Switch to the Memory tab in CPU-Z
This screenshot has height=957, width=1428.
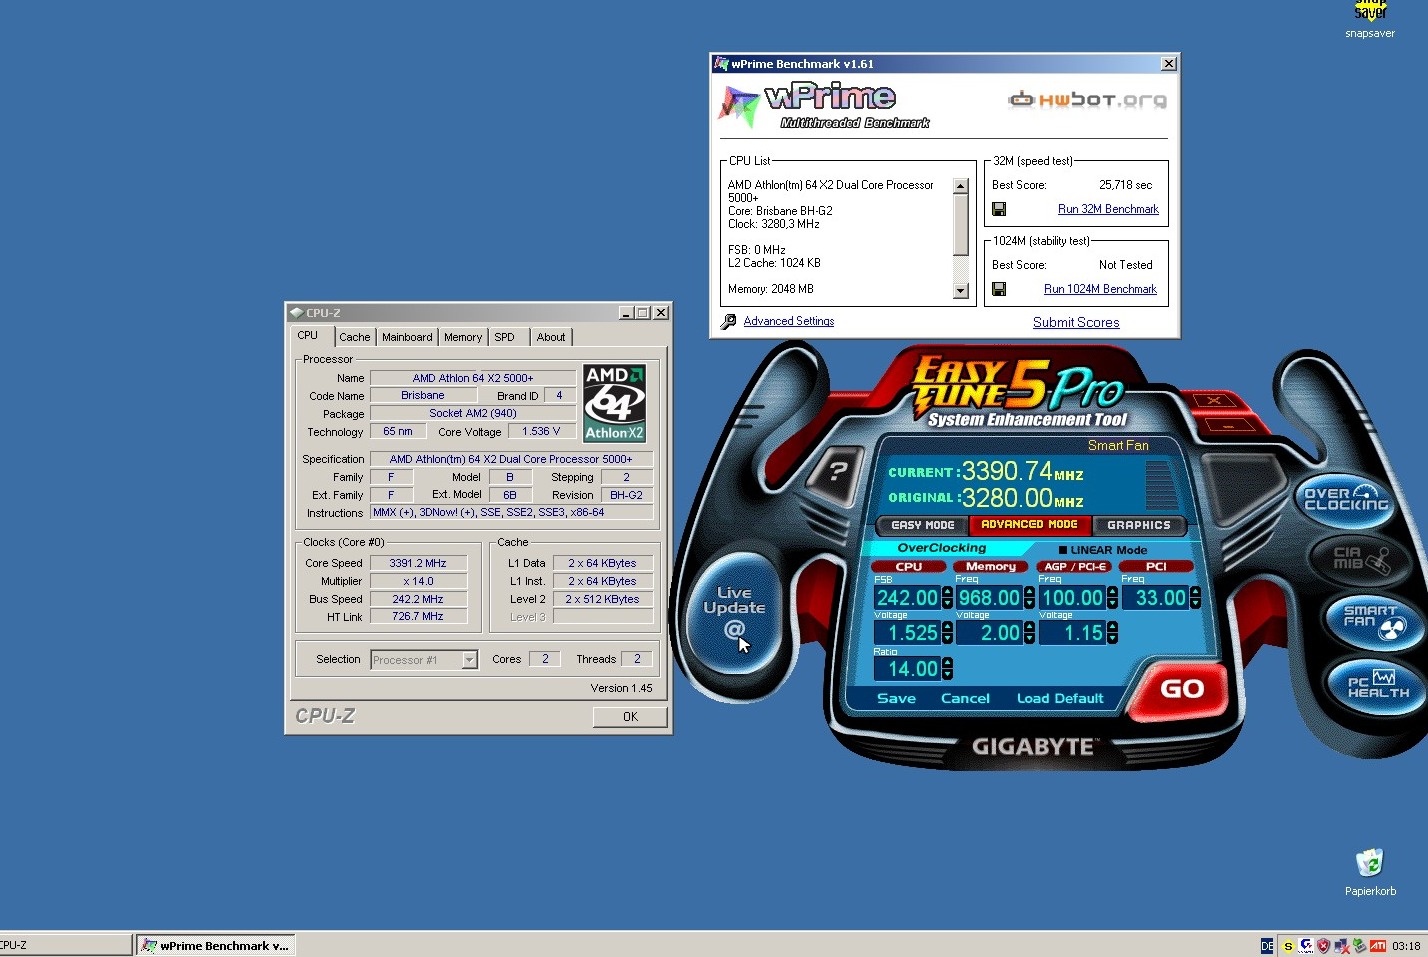click(463, 338)
